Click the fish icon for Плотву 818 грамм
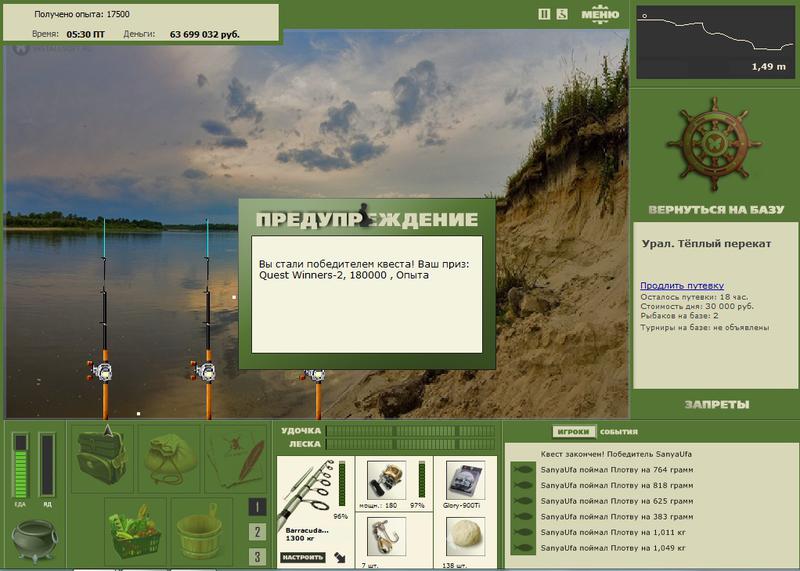The width and height of the screenshot is (800, 571). [x=523, y=485]
